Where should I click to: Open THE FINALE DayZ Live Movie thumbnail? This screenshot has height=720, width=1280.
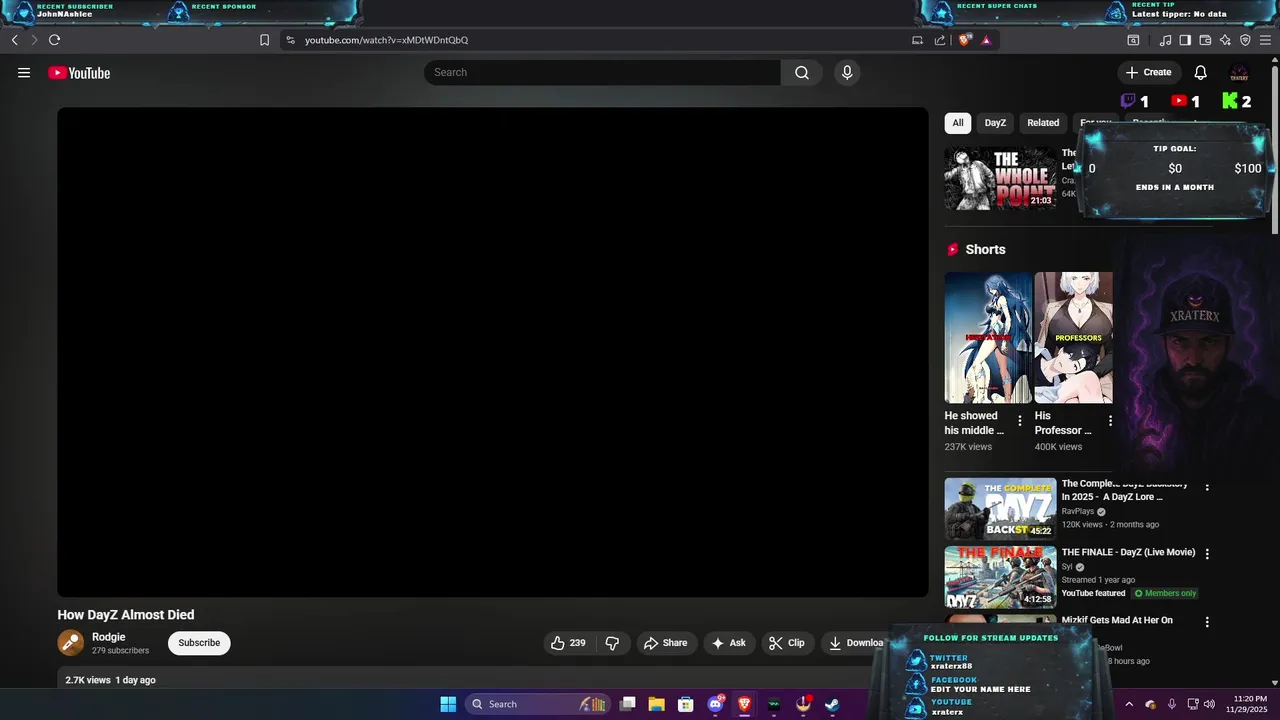pyautogui.click(x=1000, y=577)
